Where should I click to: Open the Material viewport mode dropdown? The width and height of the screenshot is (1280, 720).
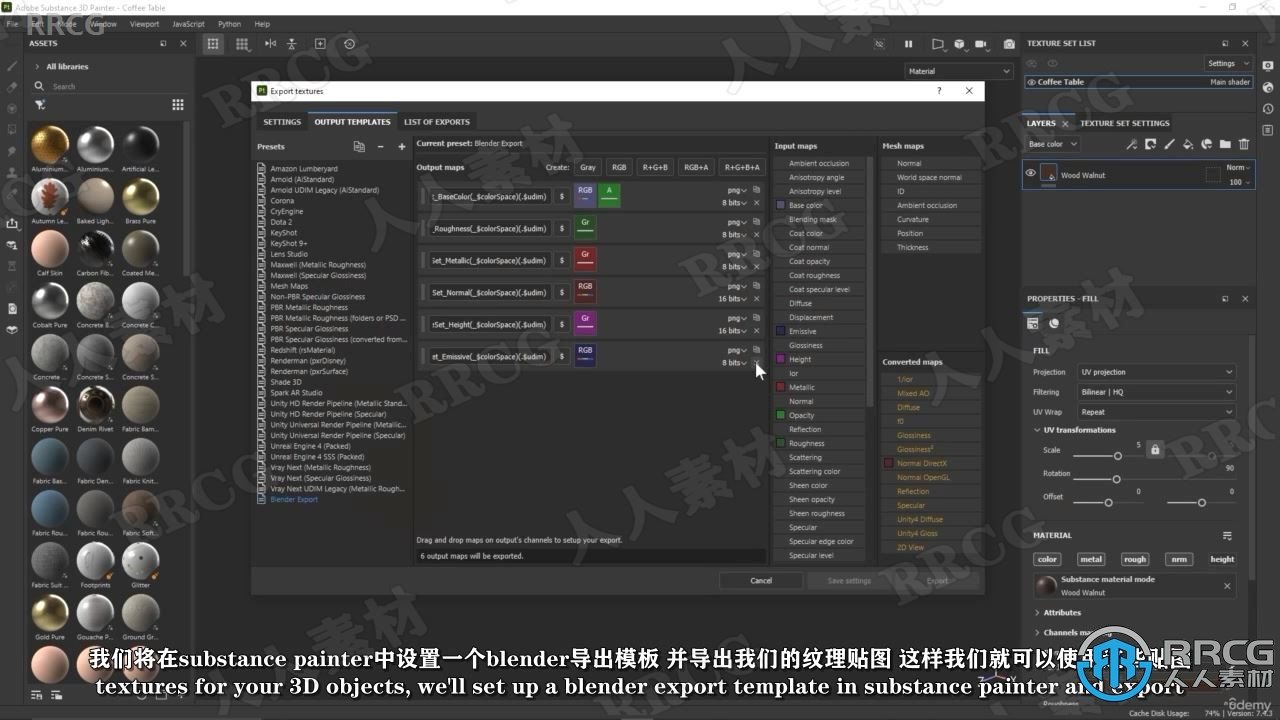[959, 71]
